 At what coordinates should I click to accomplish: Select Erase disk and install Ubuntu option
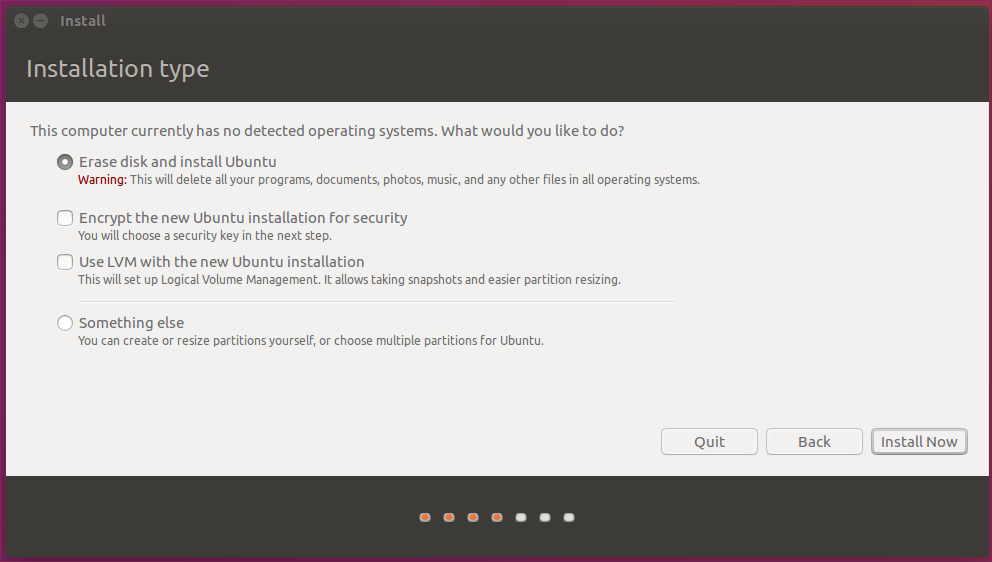tap(65, 162)
